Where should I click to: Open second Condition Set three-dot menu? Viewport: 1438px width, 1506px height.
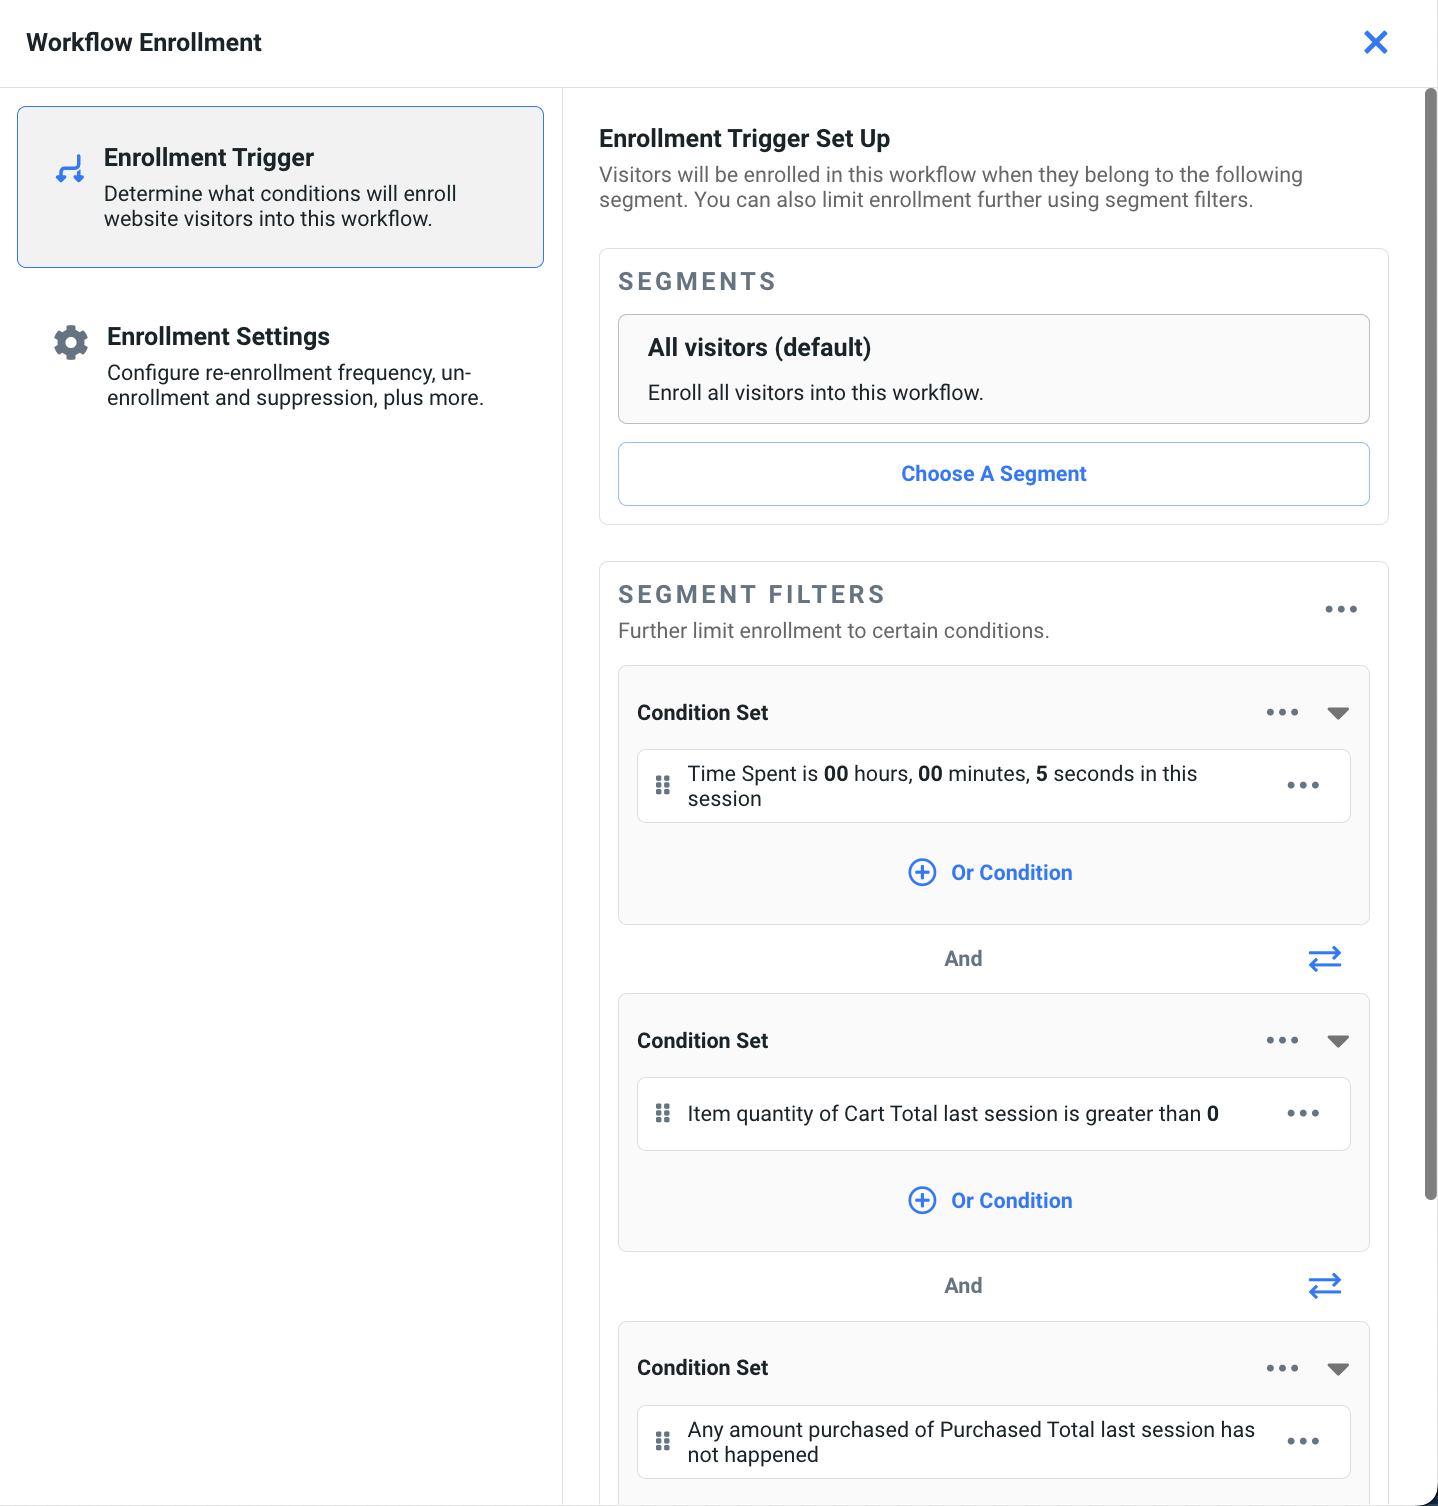[x=1282, y=1041]
